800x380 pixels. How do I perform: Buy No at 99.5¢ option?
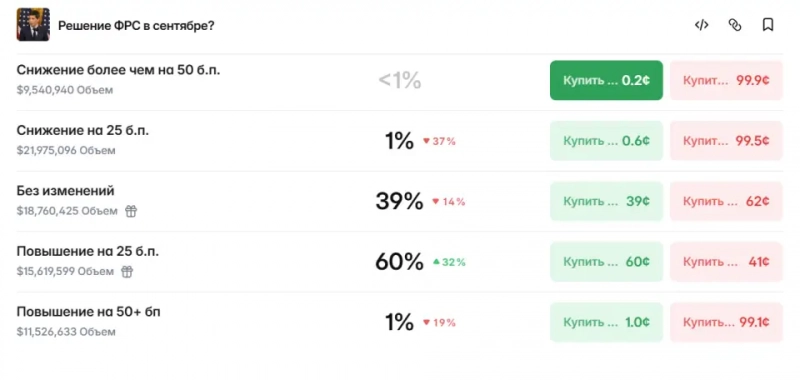[726, 141]
